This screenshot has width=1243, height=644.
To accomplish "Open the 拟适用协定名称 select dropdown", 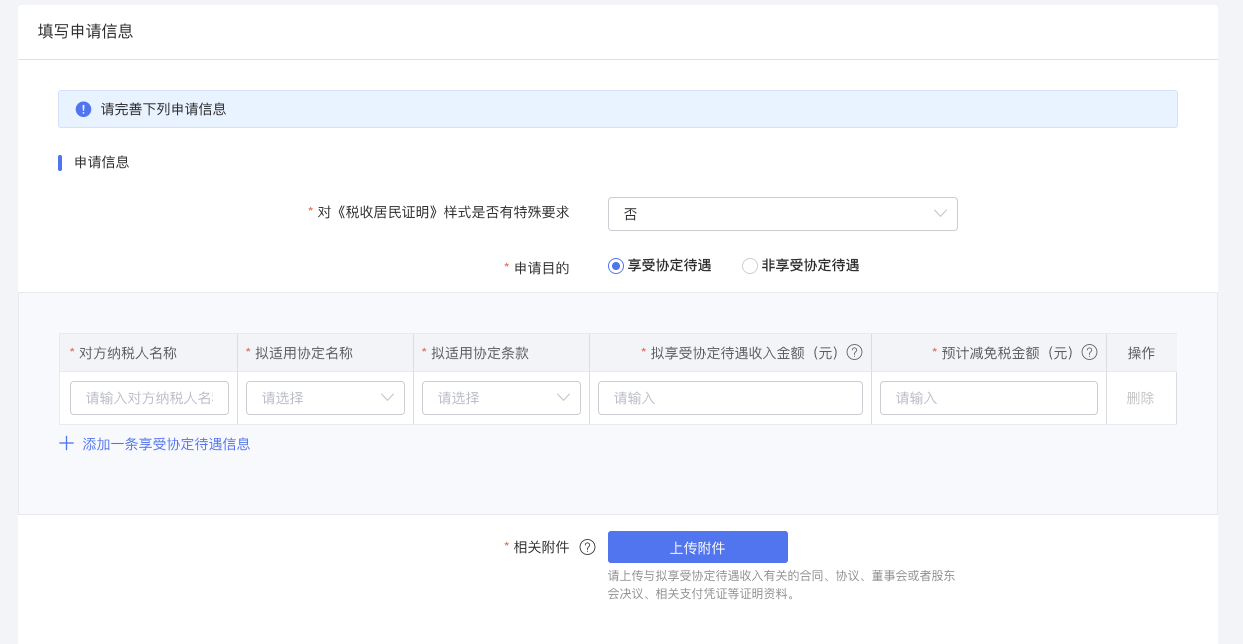I will (x=325, y=398).
